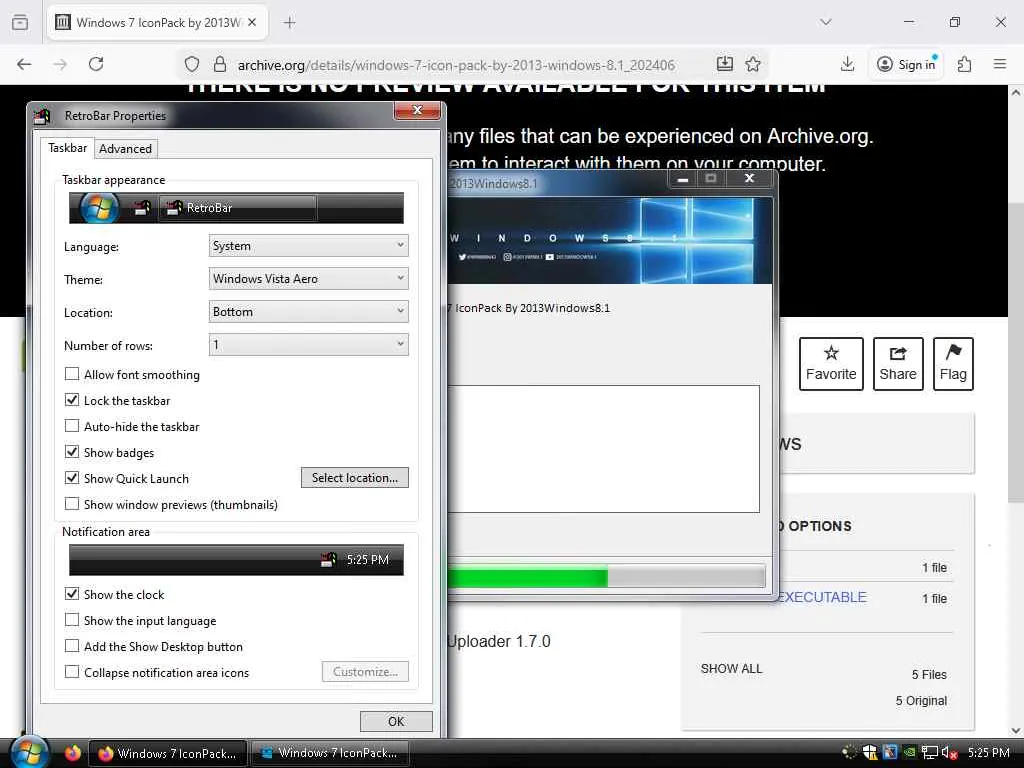Click the Start orb in taskbar appearance preview
Viewport: 1024px width, 768px height.
[x=99, y=208]
